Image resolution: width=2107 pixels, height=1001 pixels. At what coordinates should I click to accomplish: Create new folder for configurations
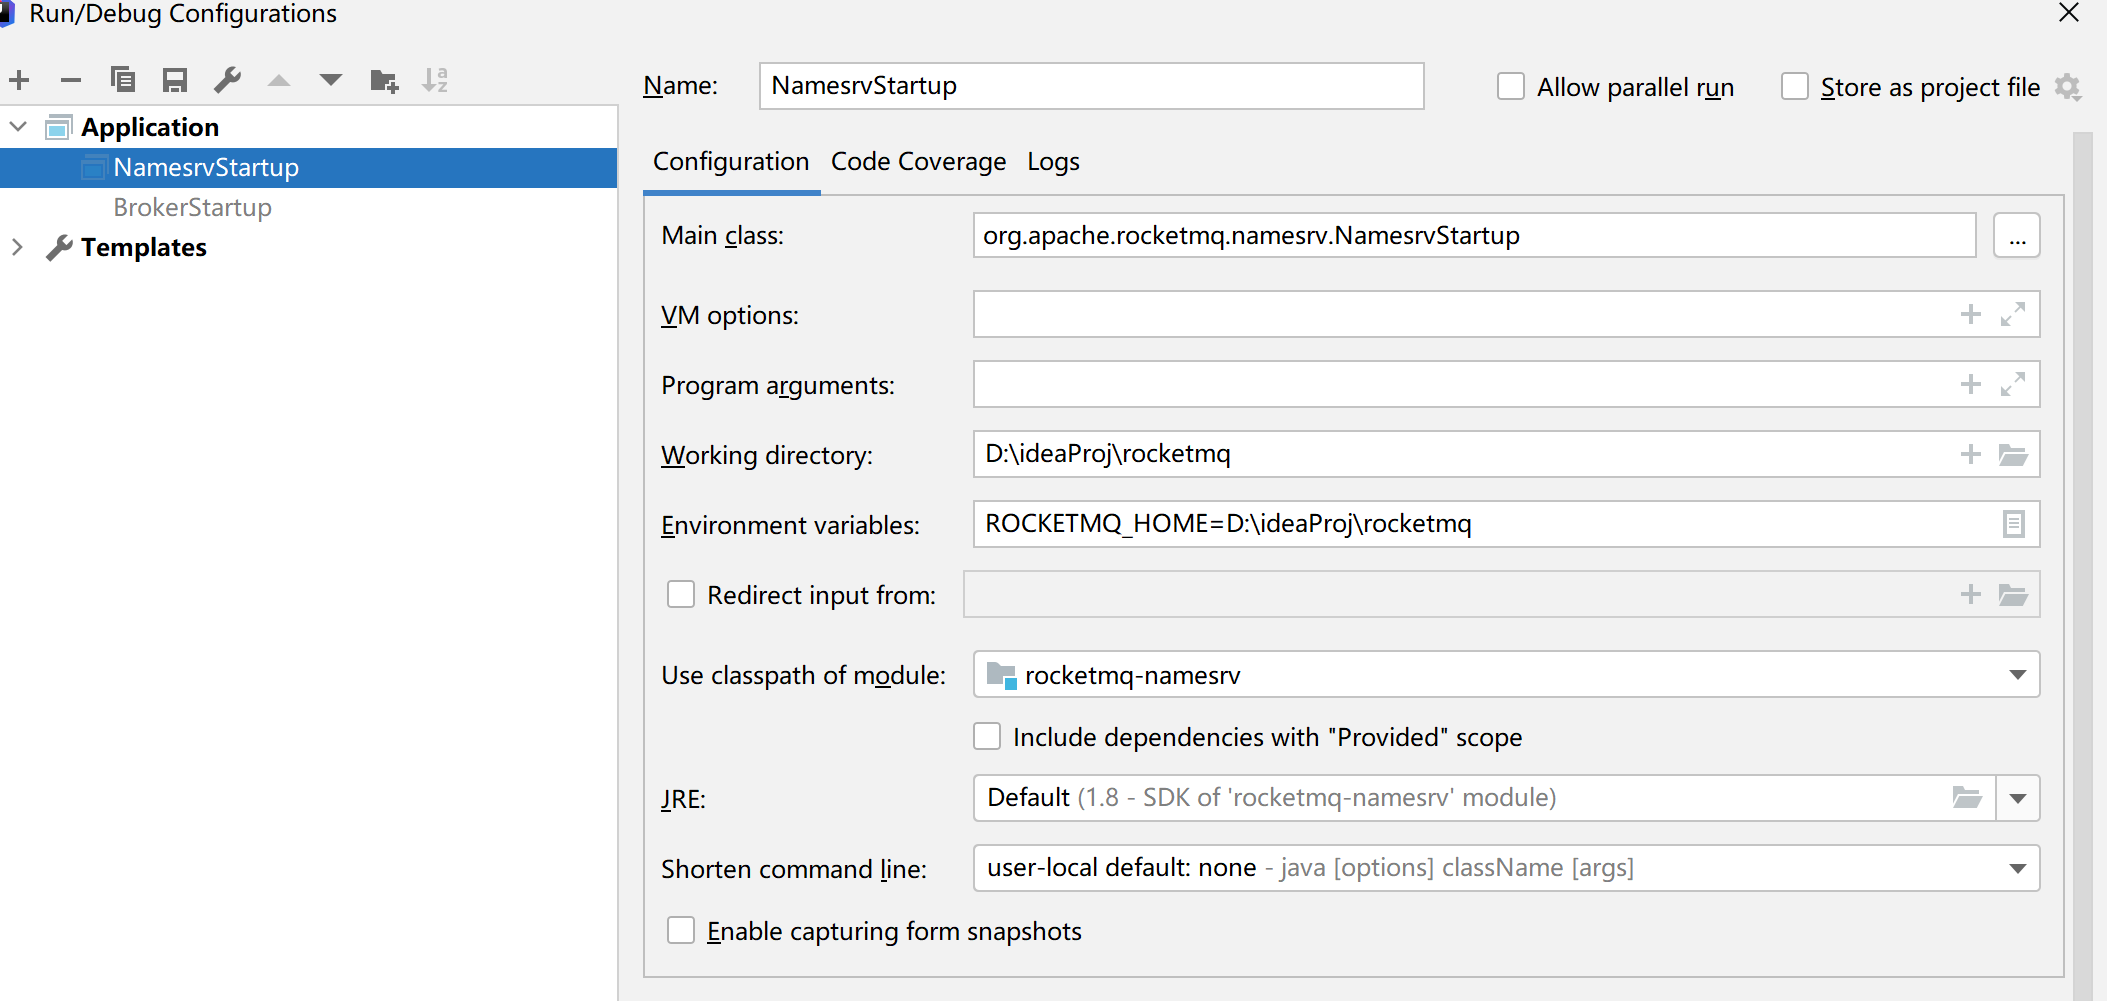(x=384, y=80)
